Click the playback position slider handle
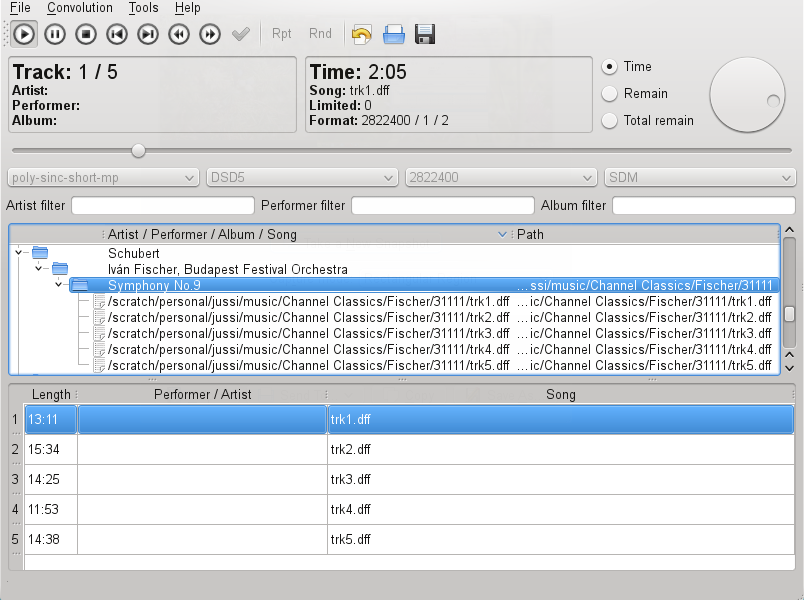This screenshot has height=600, width=804. [x=138, y=151]
